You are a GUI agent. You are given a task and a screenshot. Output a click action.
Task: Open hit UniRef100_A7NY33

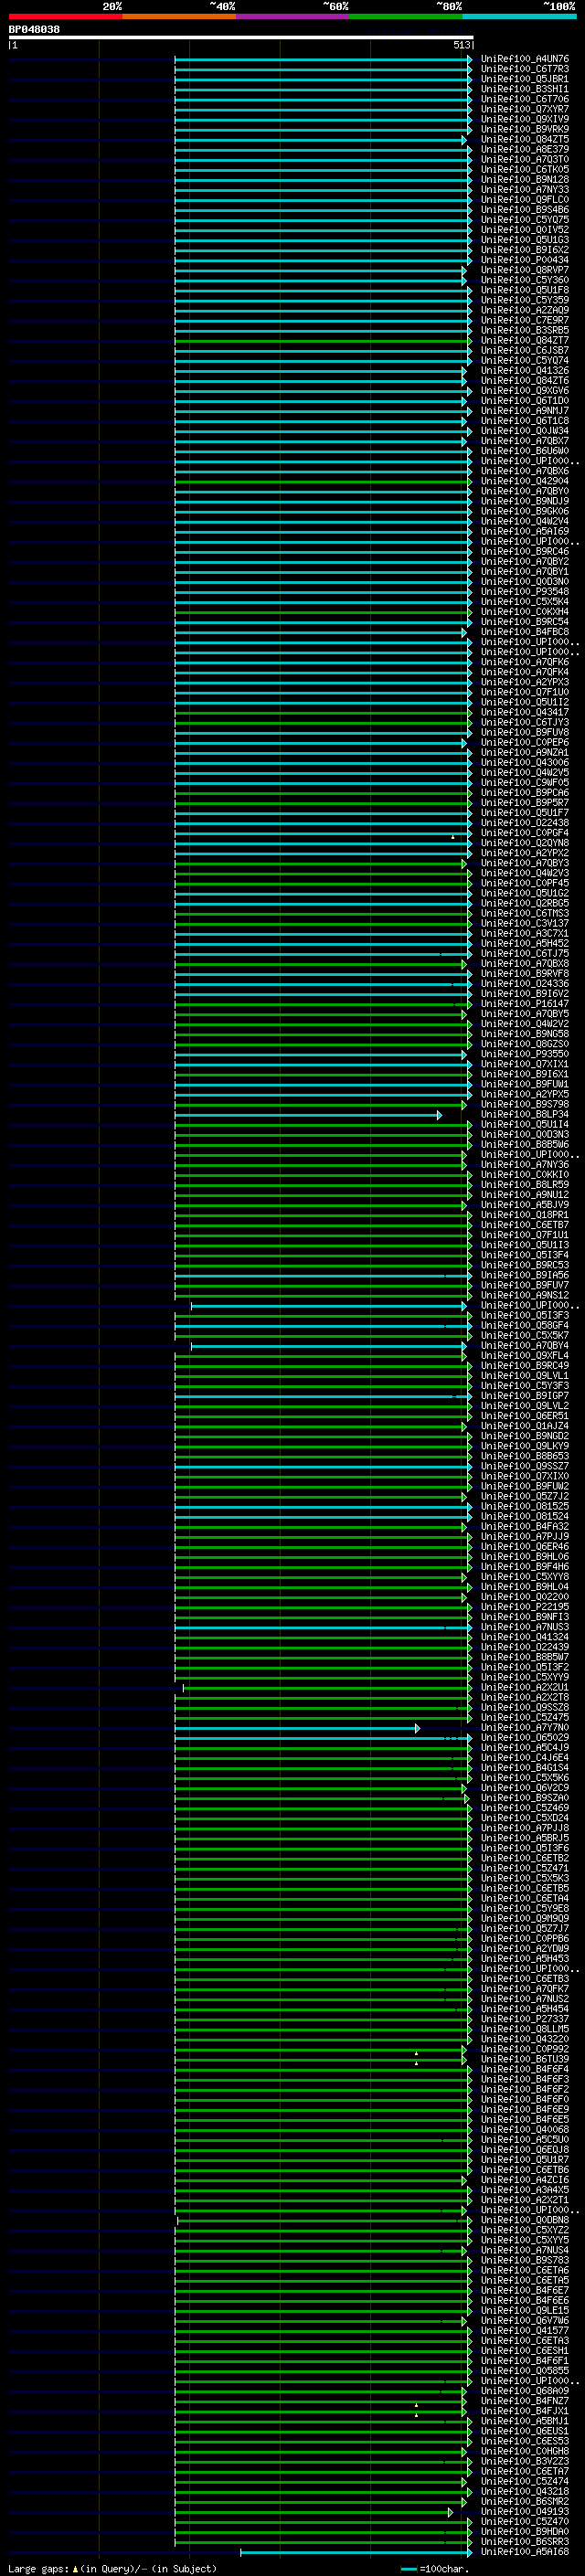click(x=524, y=189)
